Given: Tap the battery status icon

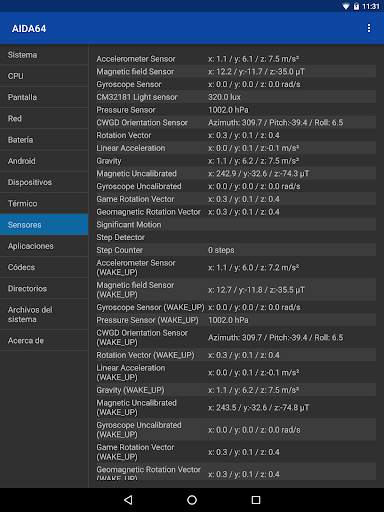Looking at the screenshot, I should click(x=356, y=7).
